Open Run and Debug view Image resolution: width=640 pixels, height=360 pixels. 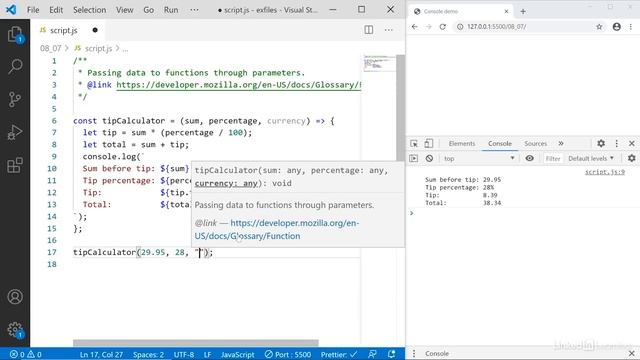(x=15, y=132)
